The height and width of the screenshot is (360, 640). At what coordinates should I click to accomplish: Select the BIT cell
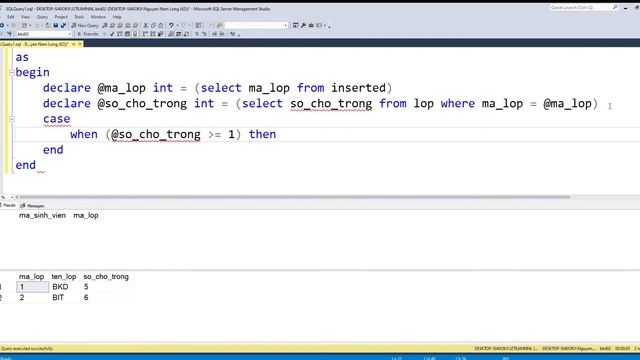point(65,298)
